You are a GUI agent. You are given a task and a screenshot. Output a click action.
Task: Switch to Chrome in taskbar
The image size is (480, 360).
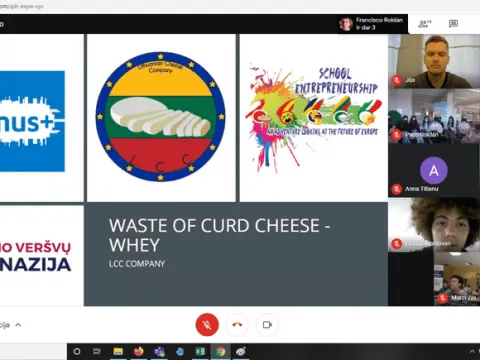(x=220, y=351)
